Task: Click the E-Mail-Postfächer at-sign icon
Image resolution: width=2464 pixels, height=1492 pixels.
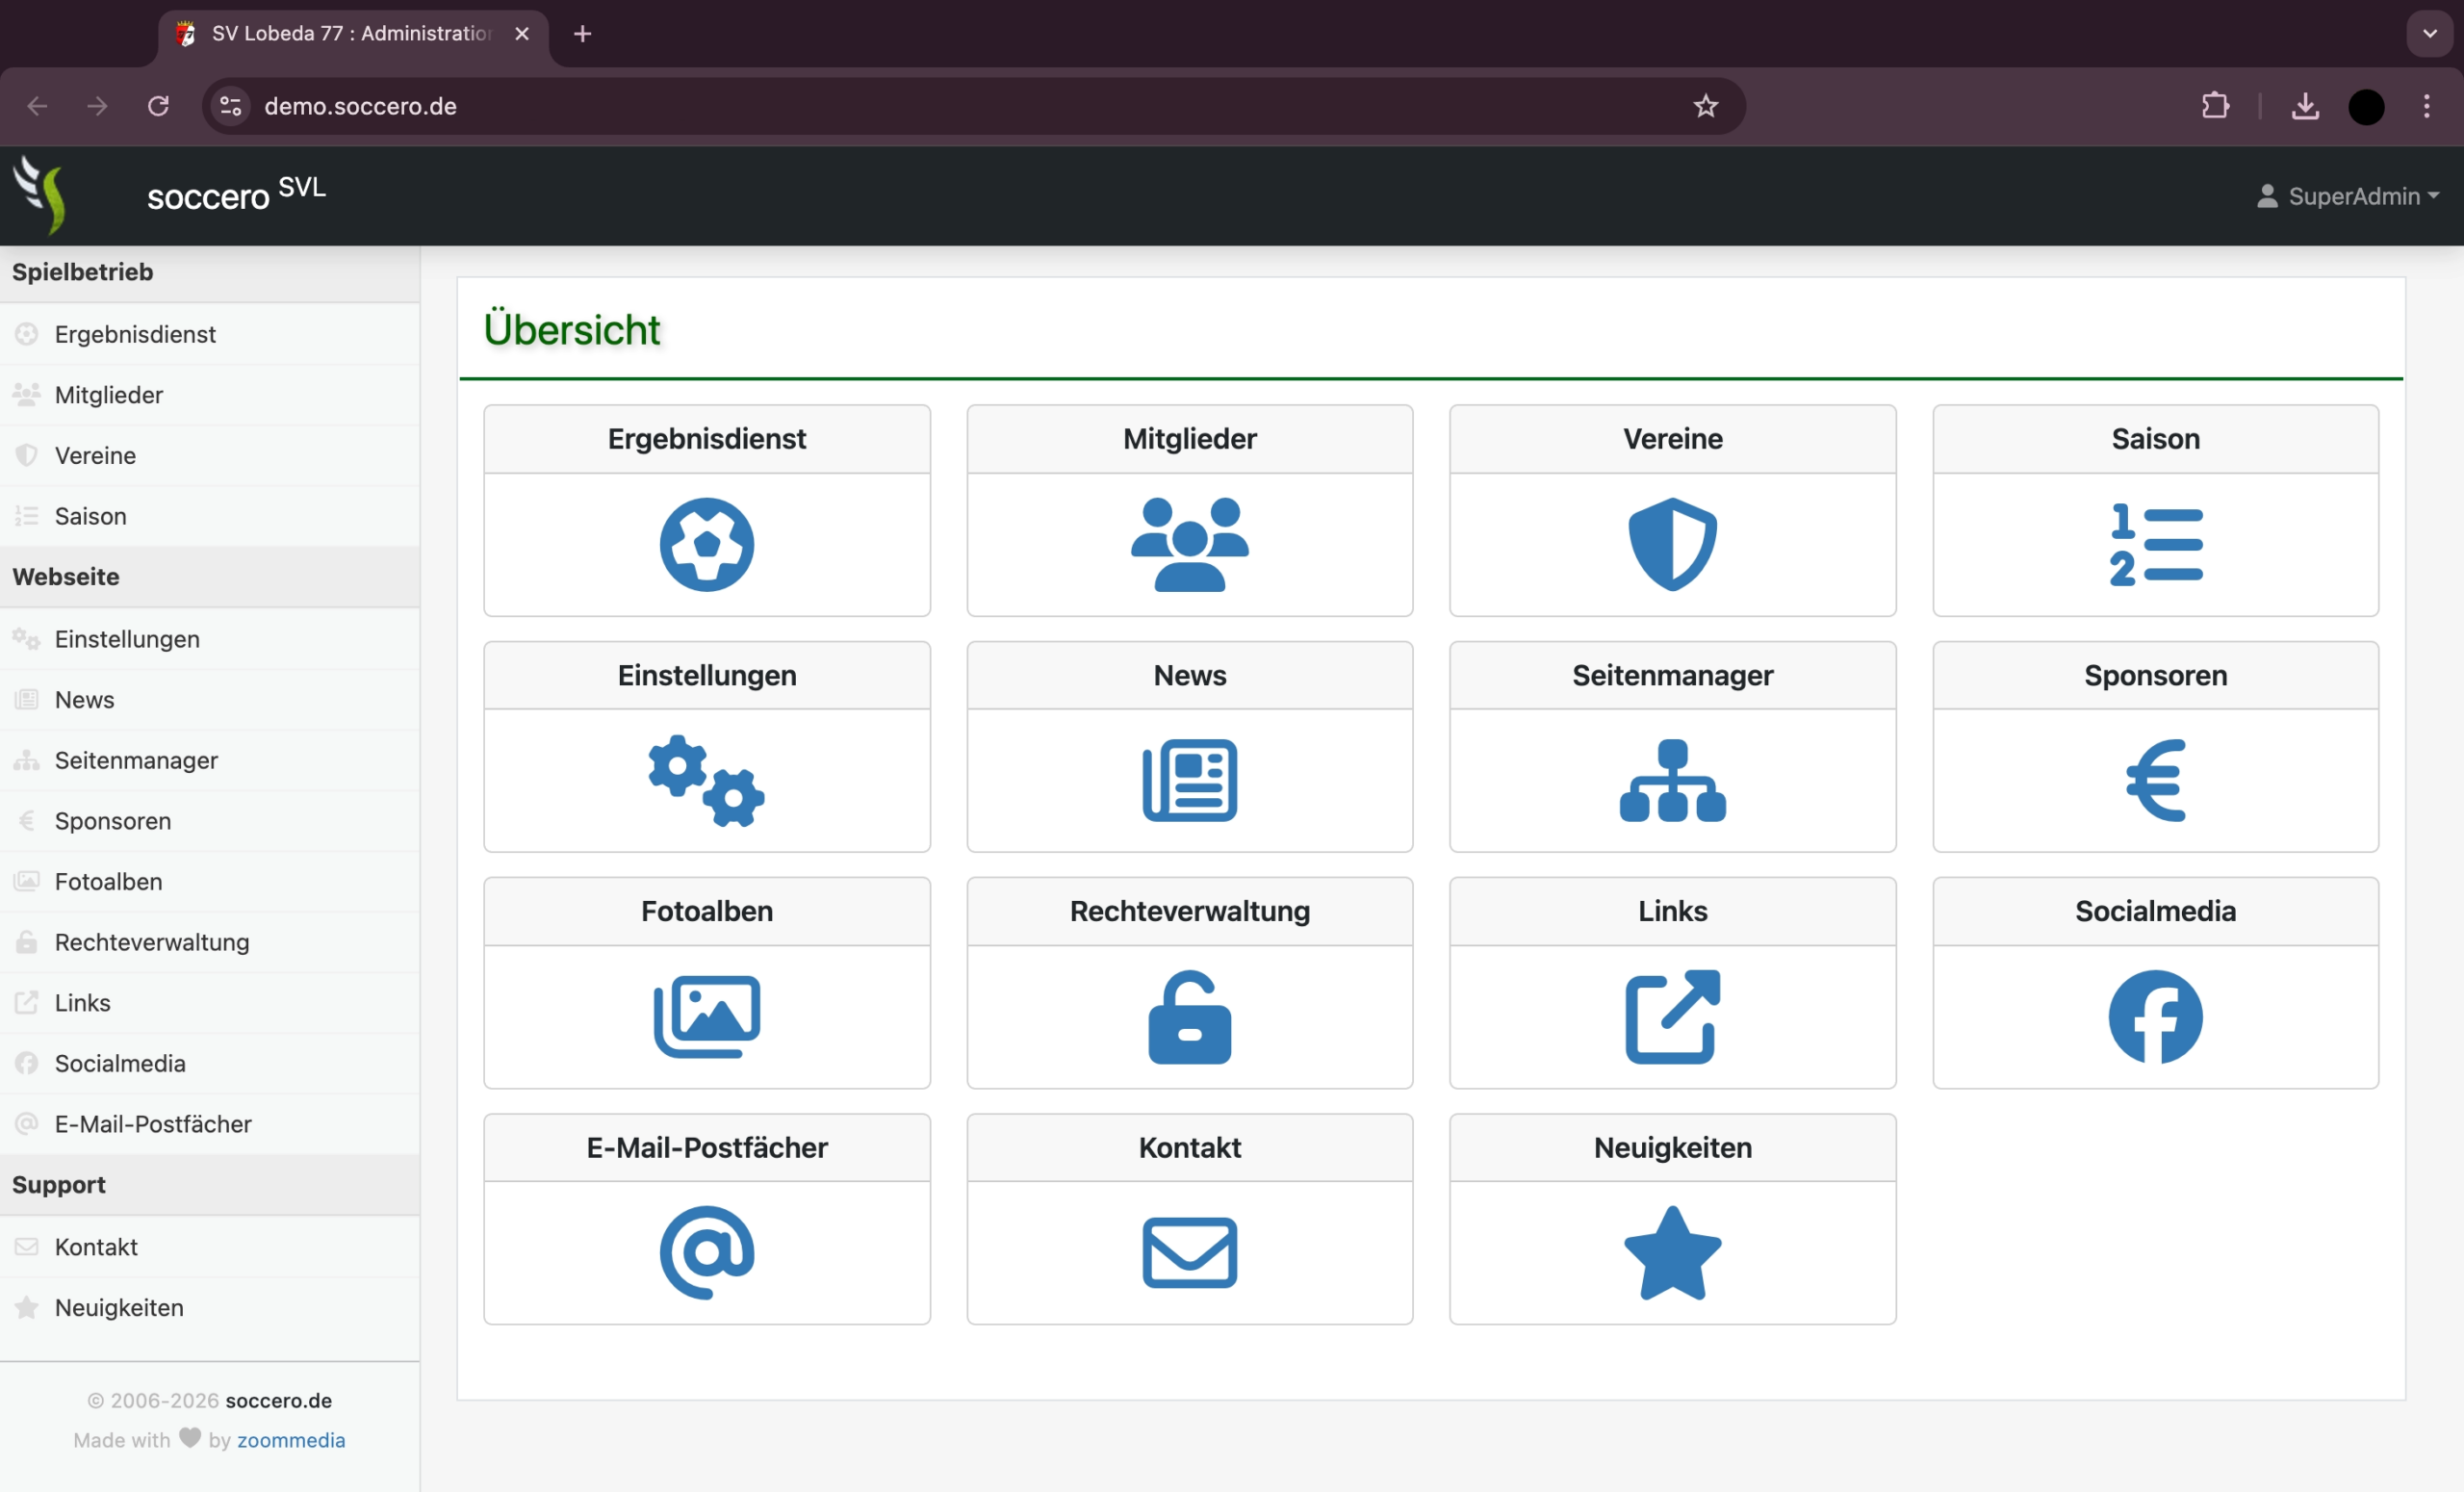Action: point(706,1254)
